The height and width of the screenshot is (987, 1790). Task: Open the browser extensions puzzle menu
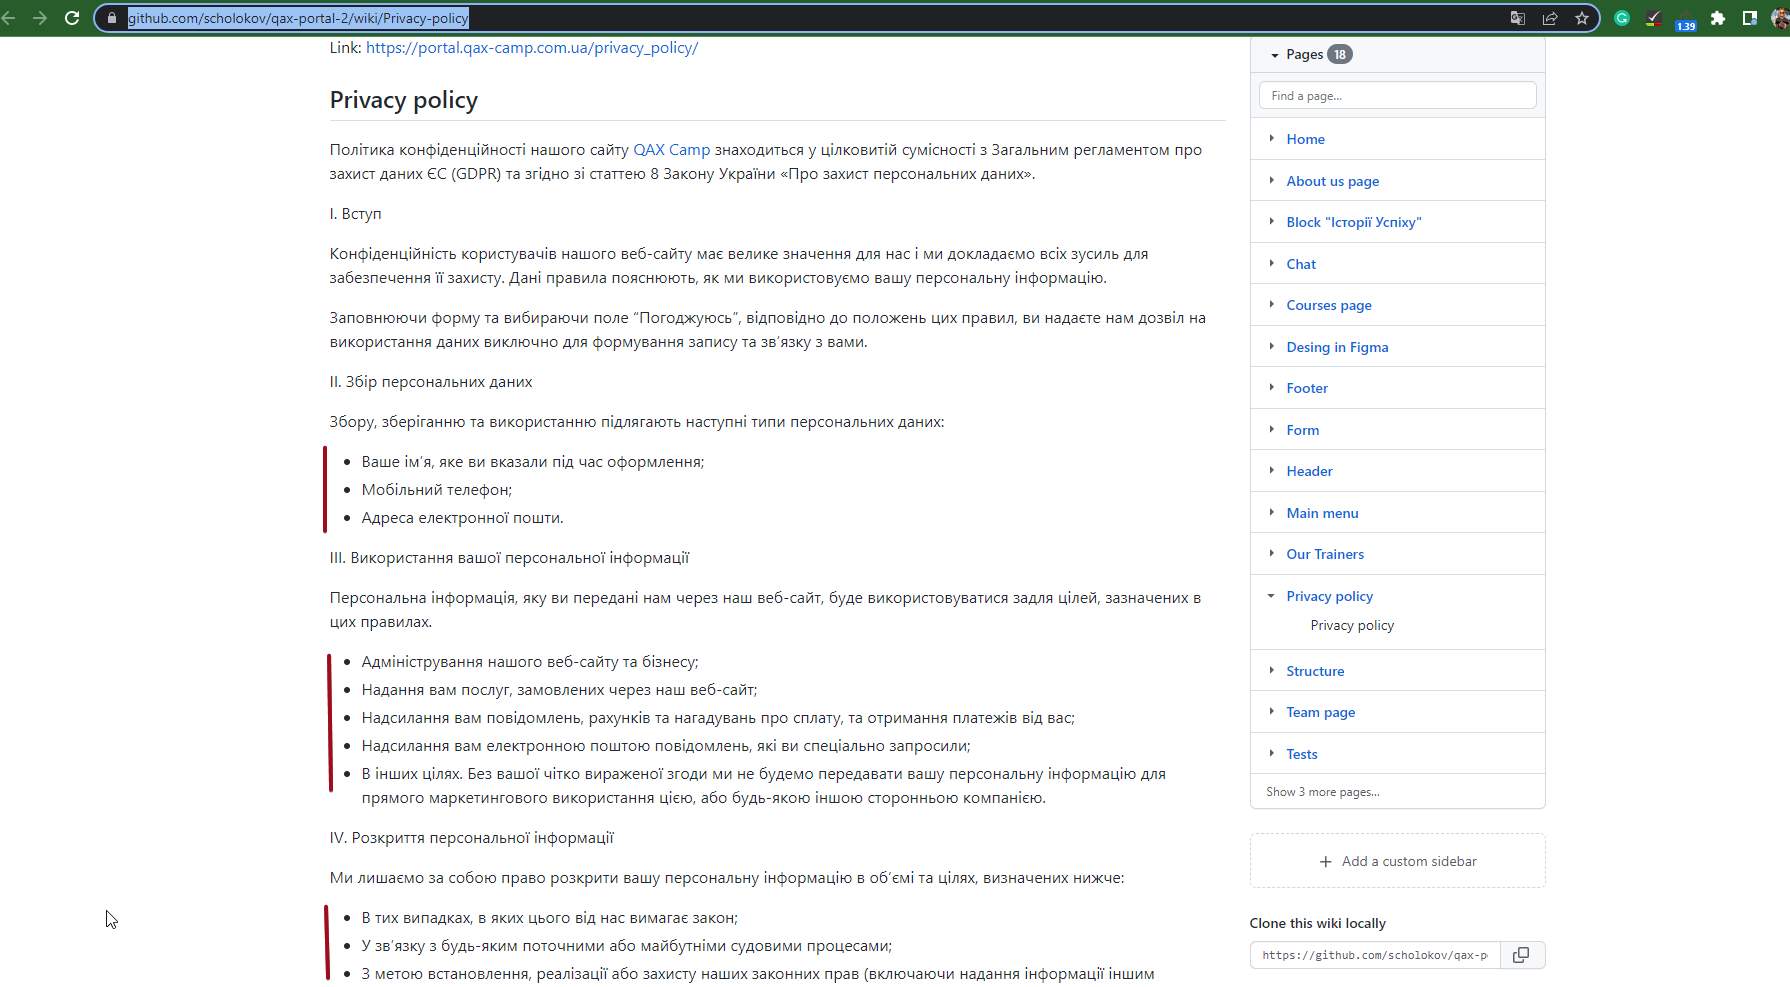tap(1718, 17)
